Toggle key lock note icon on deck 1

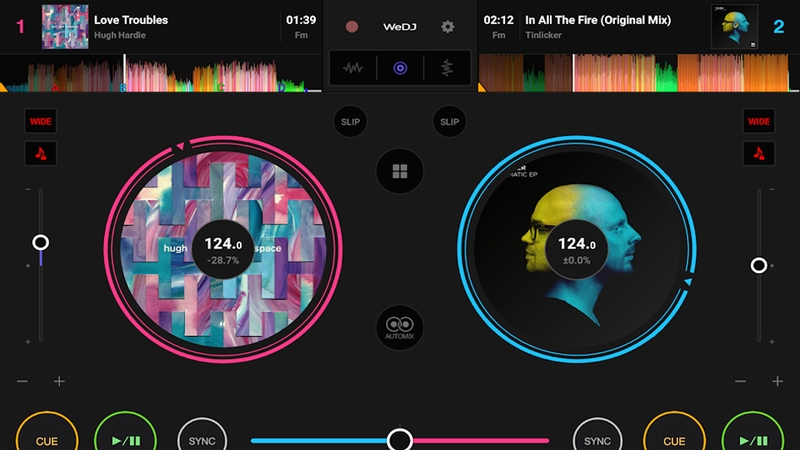tap(40, 153)
